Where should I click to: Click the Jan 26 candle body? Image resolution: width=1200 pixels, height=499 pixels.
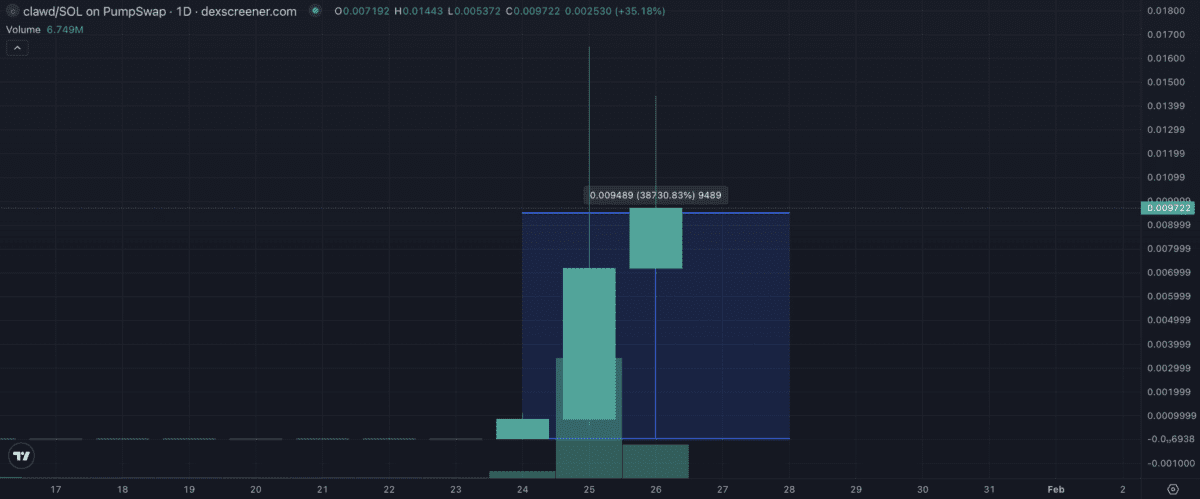click(655, 238)
